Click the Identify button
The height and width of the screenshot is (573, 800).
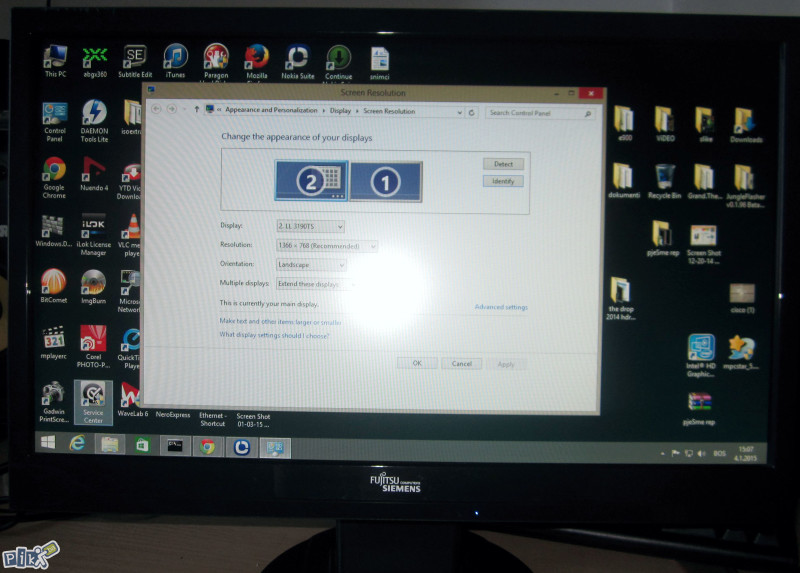point(503,181)
